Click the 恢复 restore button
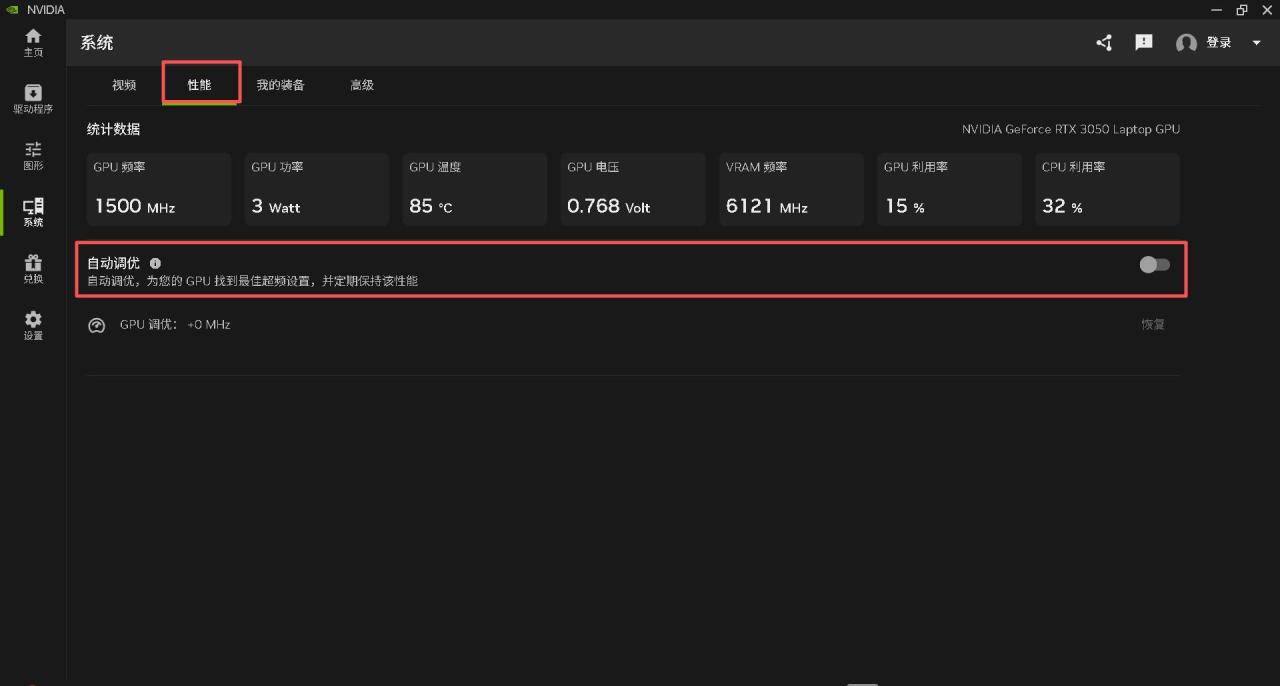 (x=1153, y=324)
